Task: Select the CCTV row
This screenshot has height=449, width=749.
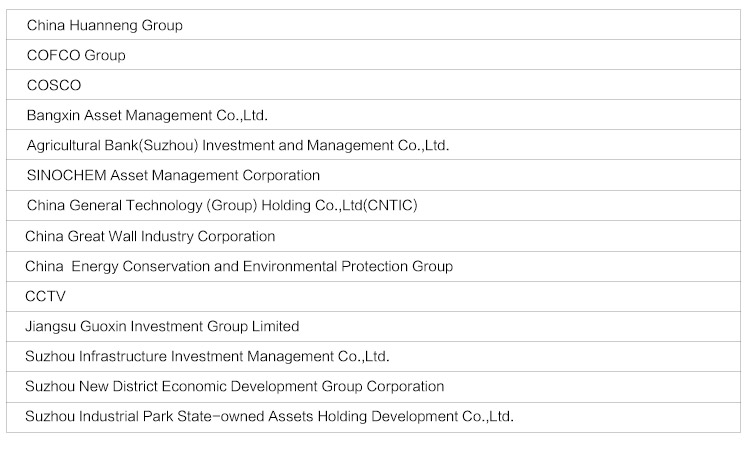Action: 373,297
